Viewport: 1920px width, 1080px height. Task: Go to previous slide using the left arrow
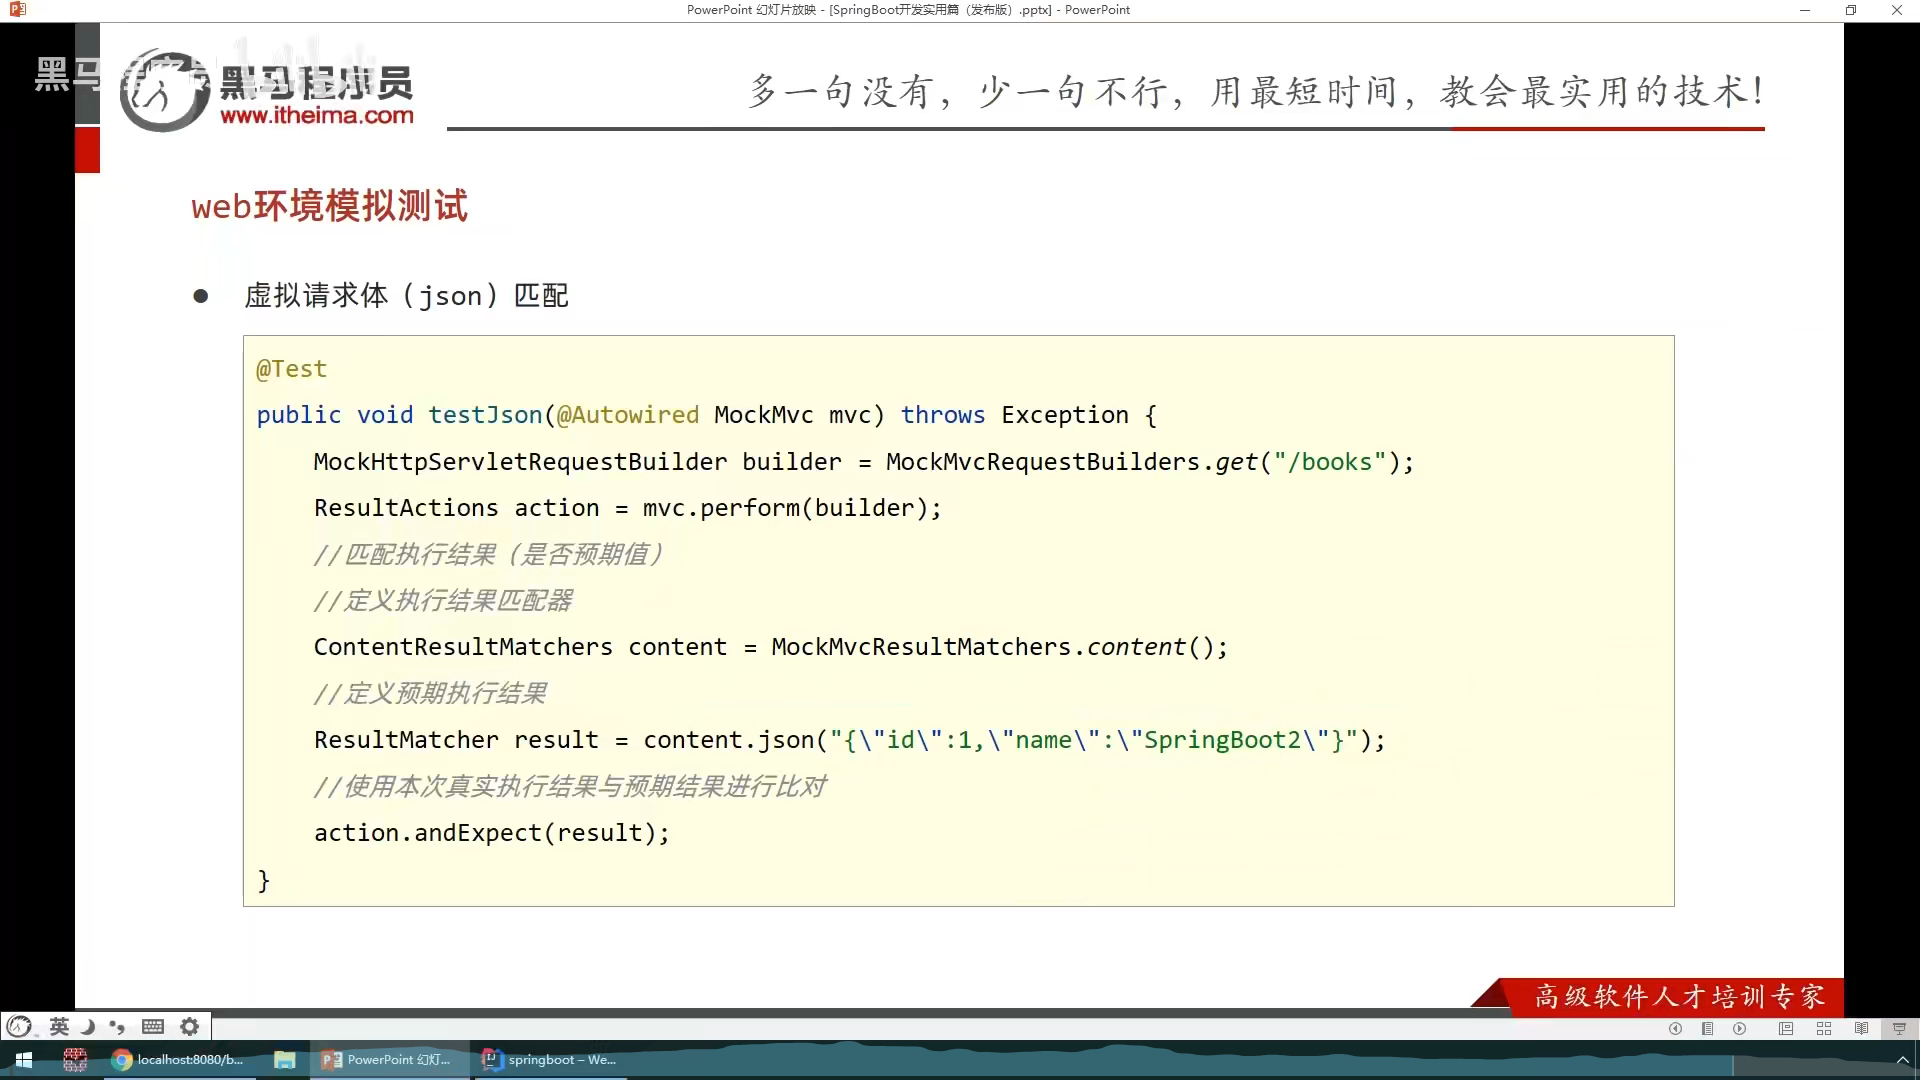pos(1675,1028)
